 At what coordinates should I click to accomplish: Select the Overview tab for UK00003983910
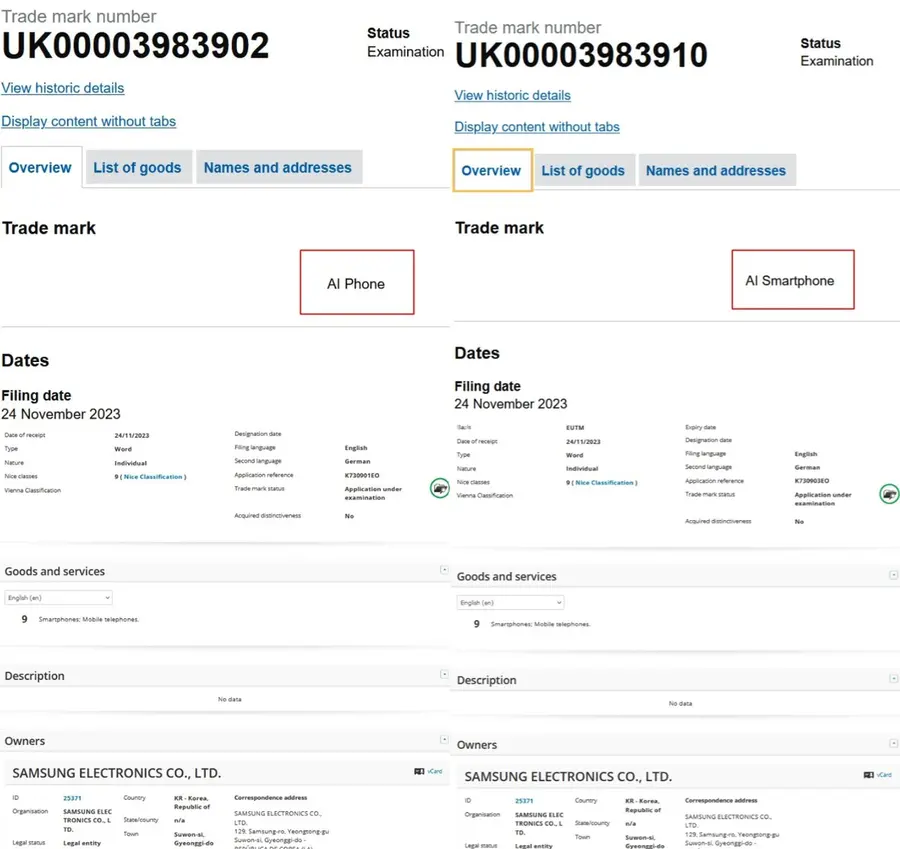[491, 171]
